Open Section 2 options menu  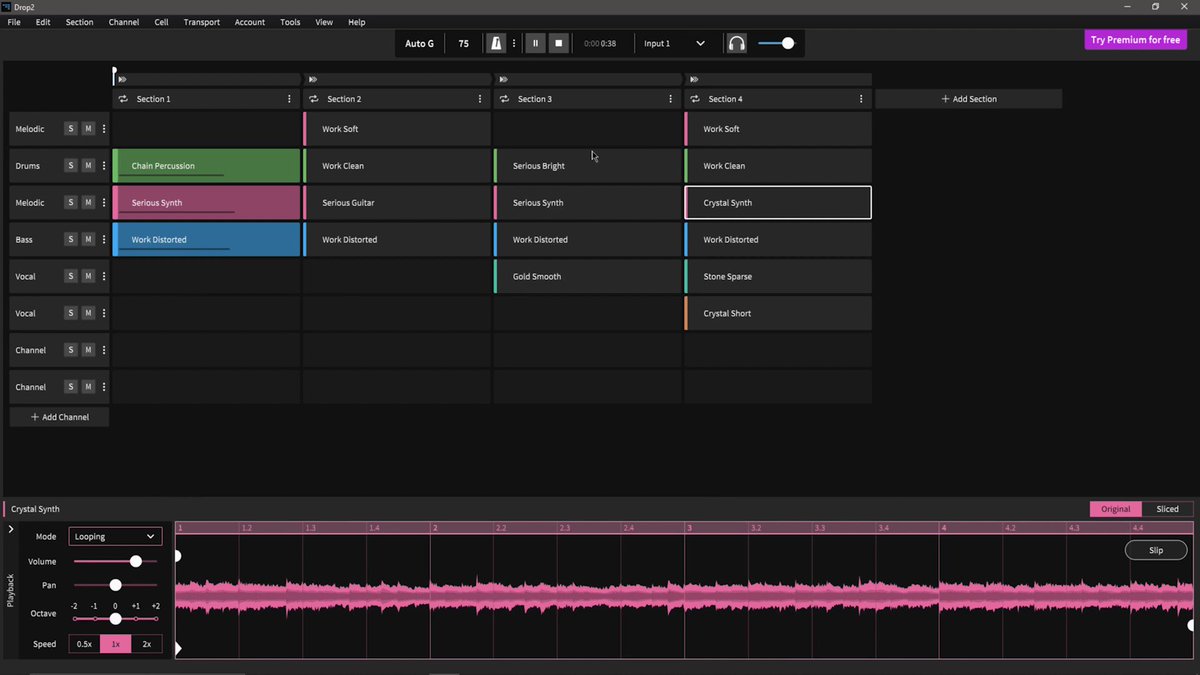[480, 99]
